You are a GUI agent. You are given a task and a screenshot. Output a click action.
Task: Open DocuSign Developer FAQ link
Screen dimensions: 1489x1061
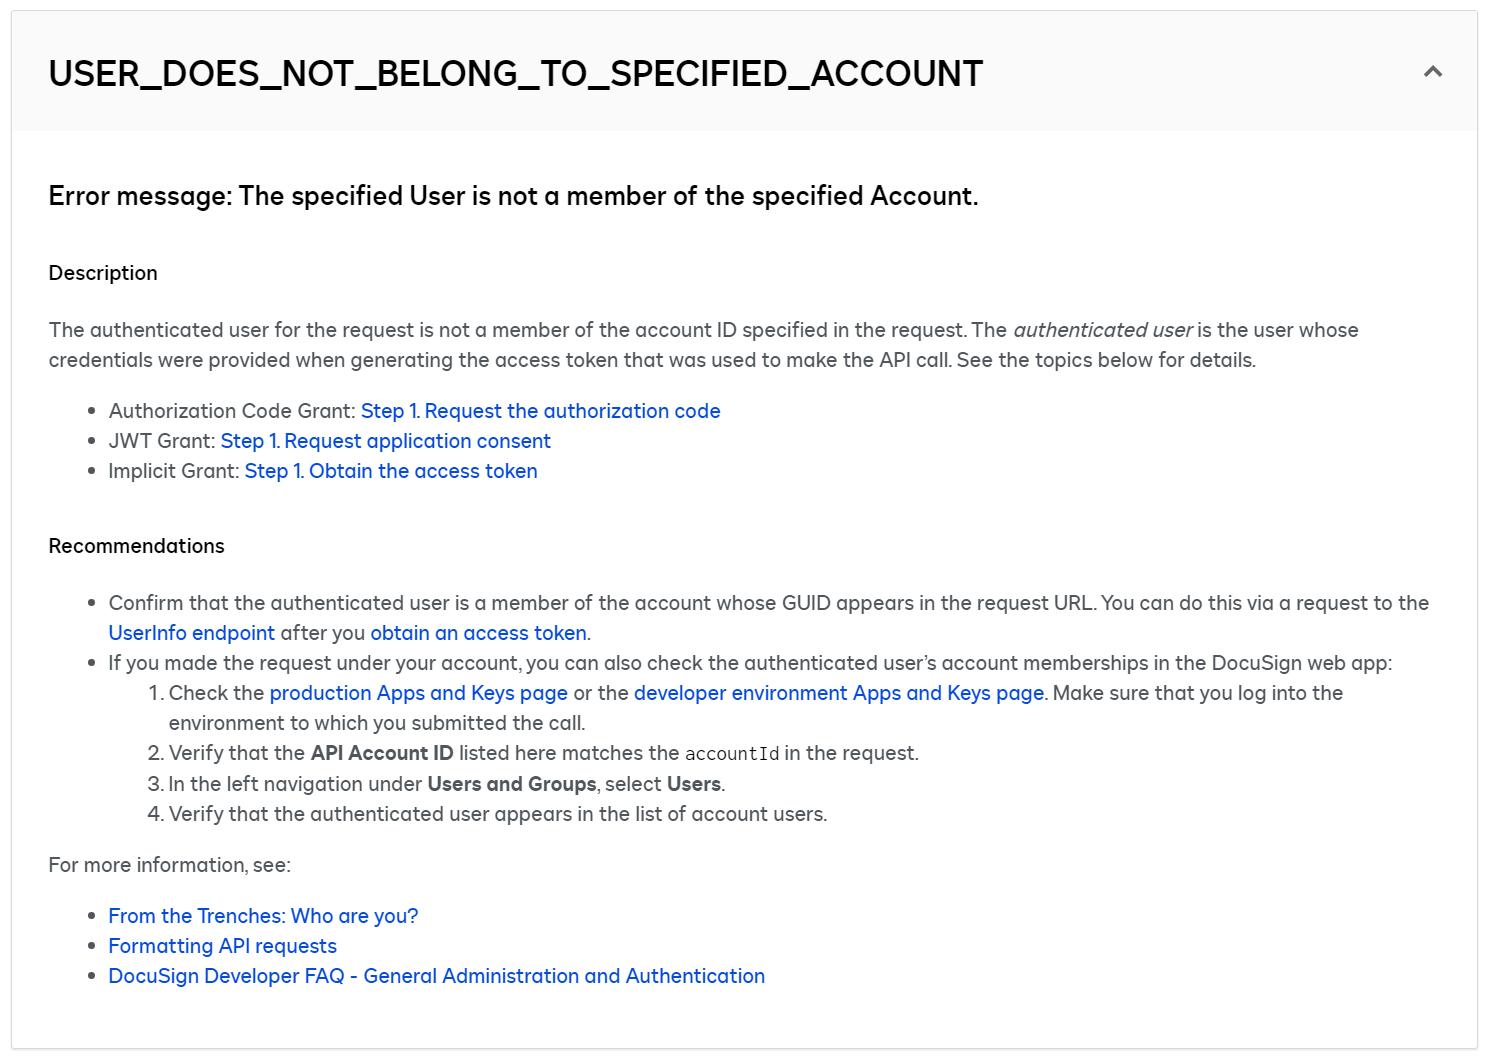[436, 976]
